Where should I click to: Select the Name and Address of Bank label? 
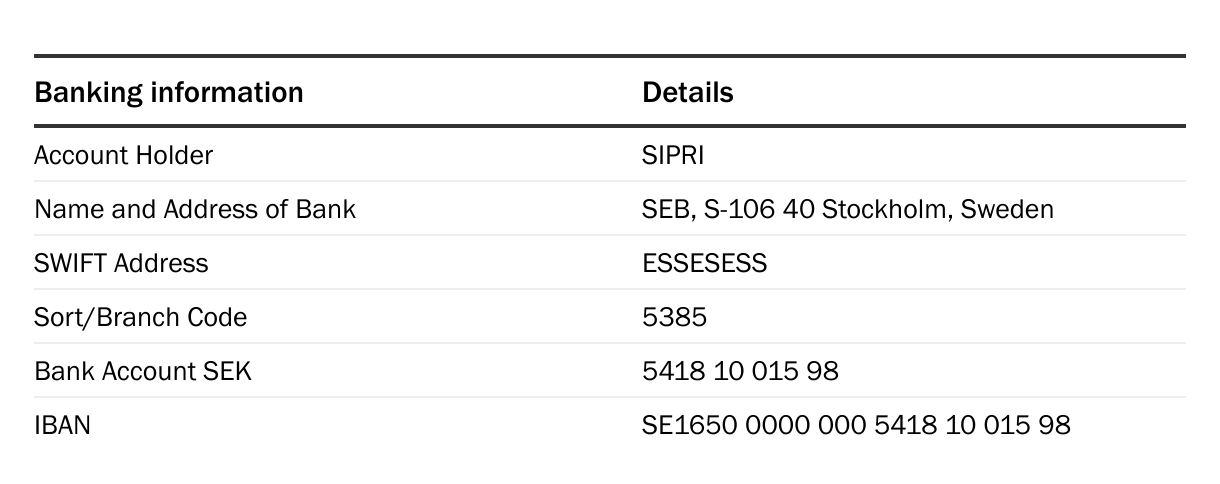[195, 209]
